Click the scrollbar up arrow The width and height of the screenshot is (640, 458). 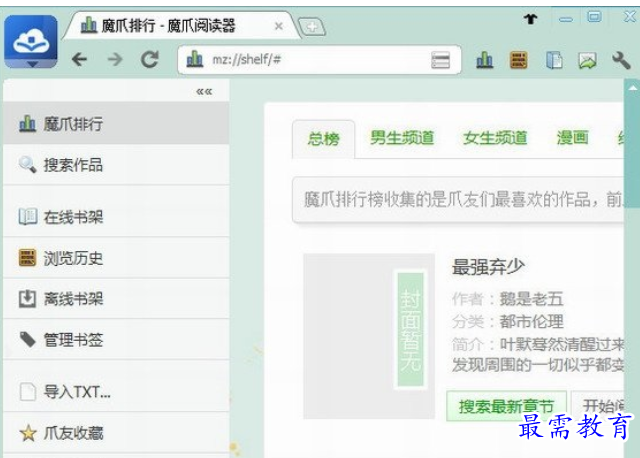633,88
